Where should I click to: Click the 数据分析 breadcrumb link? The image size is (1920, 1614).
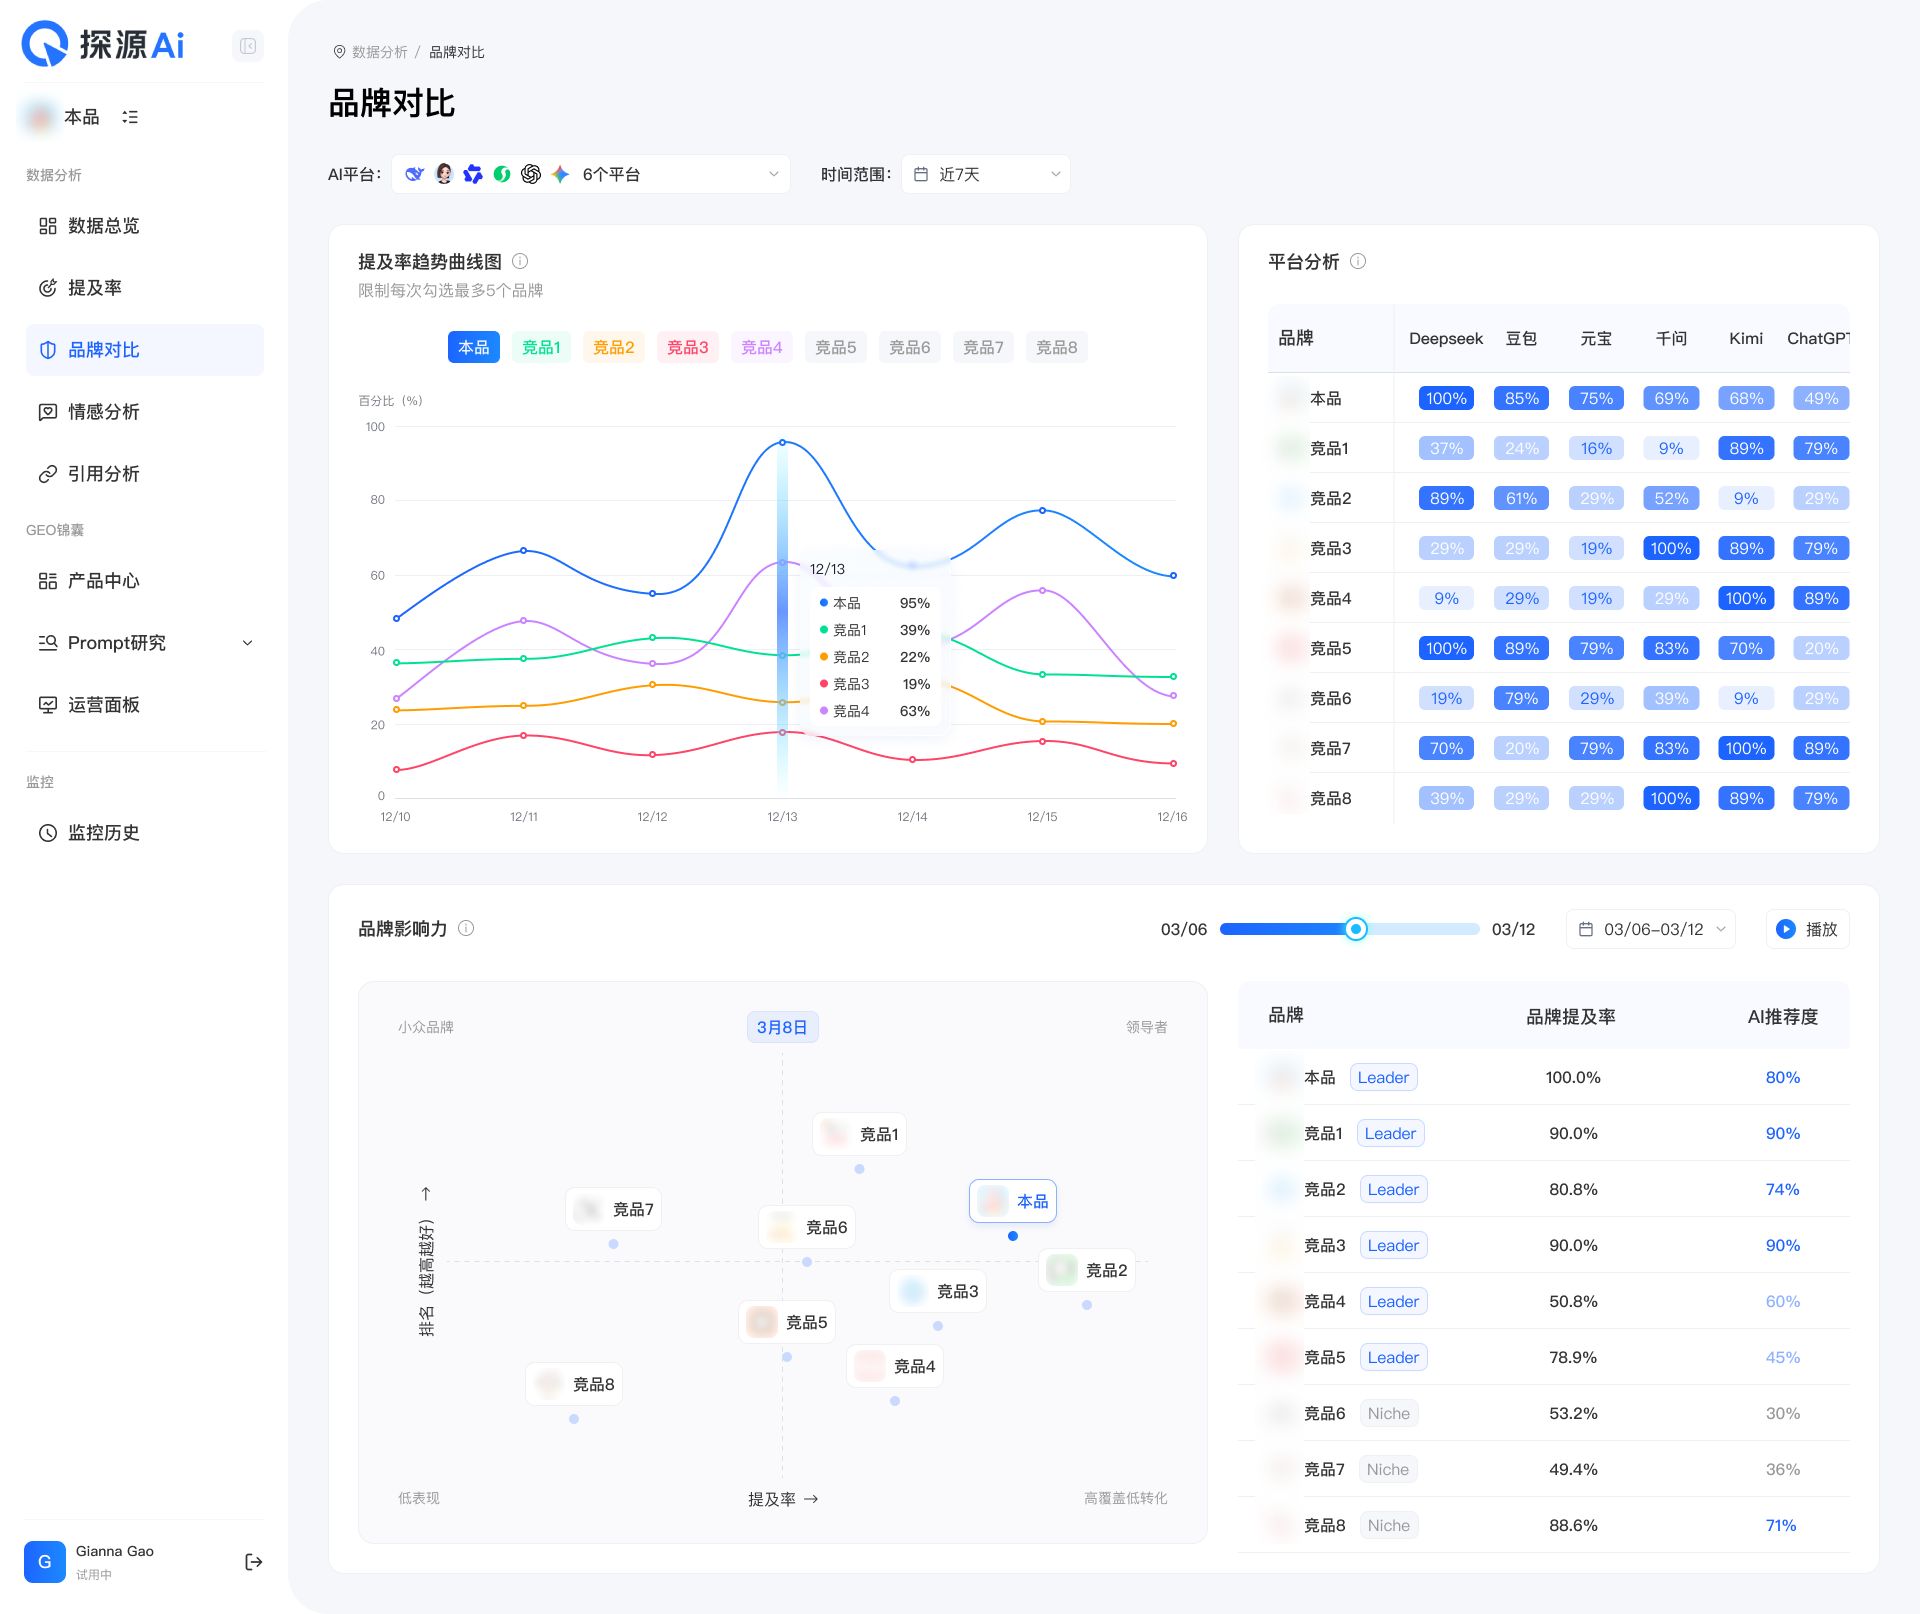point(380,52)
